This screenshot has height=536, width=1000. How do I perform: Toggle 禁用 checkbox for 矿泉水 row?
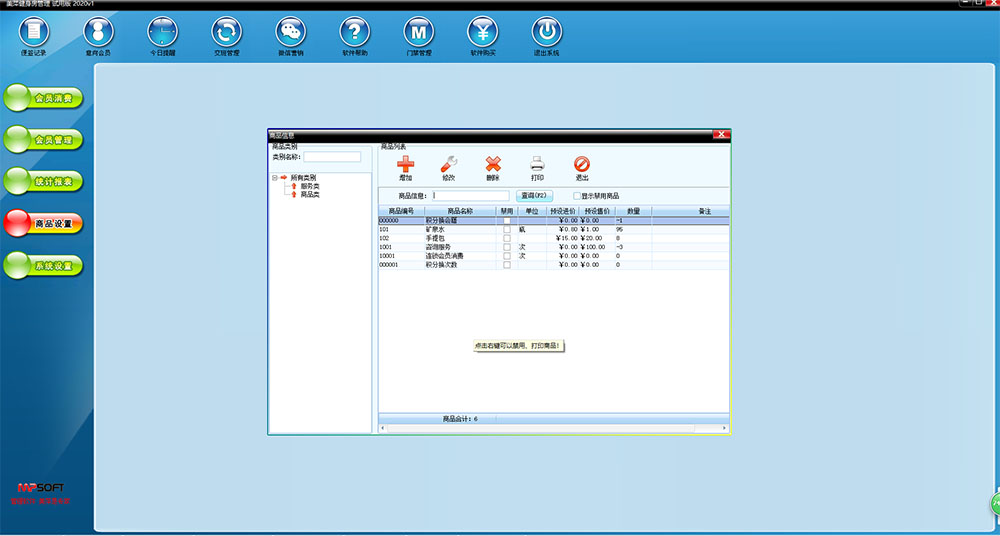[507, 230]
